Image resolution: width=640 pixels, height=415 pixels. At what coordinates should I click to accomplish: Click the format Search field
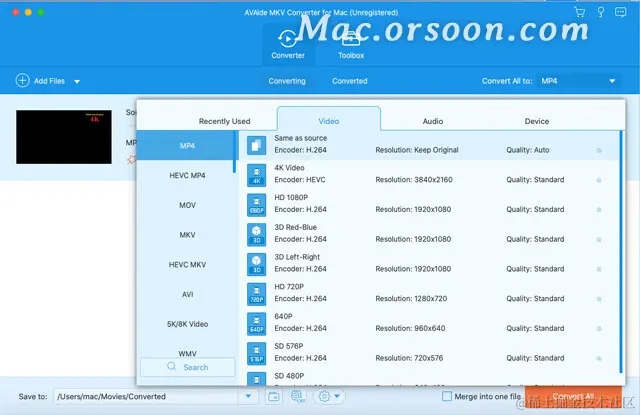(188, 367)
